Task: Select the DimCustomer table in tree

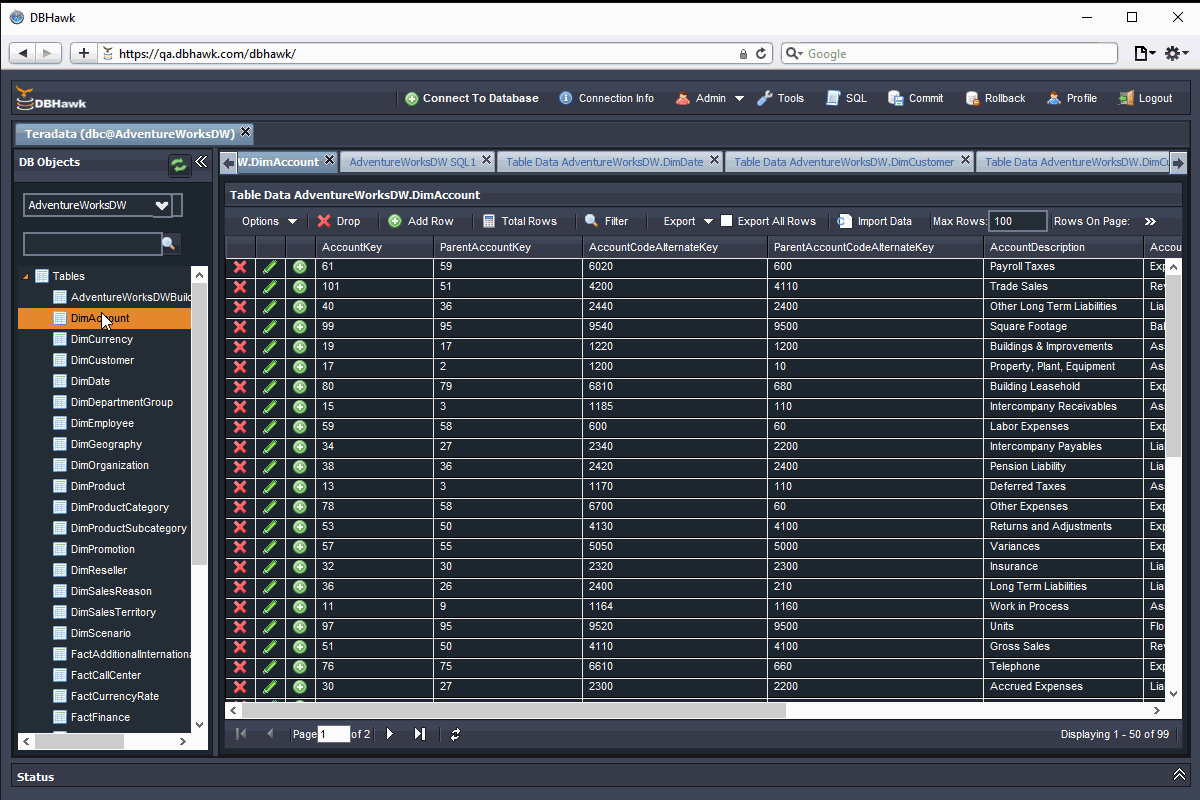Action: tap(102, 360)
